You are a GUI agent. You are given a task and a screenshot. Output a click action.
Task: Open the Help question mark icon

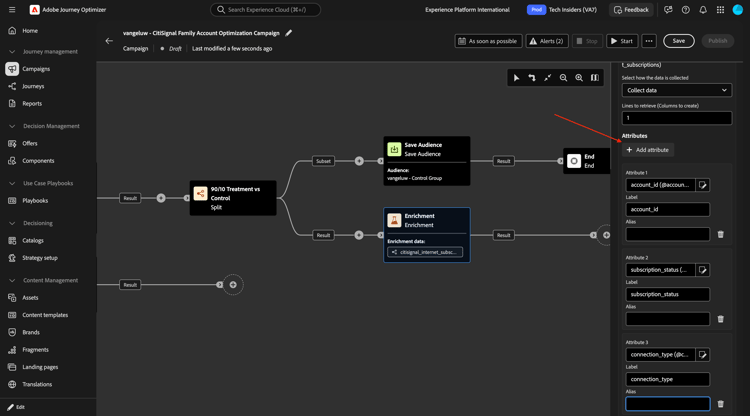pyautogui.click(x=685, y=10)
